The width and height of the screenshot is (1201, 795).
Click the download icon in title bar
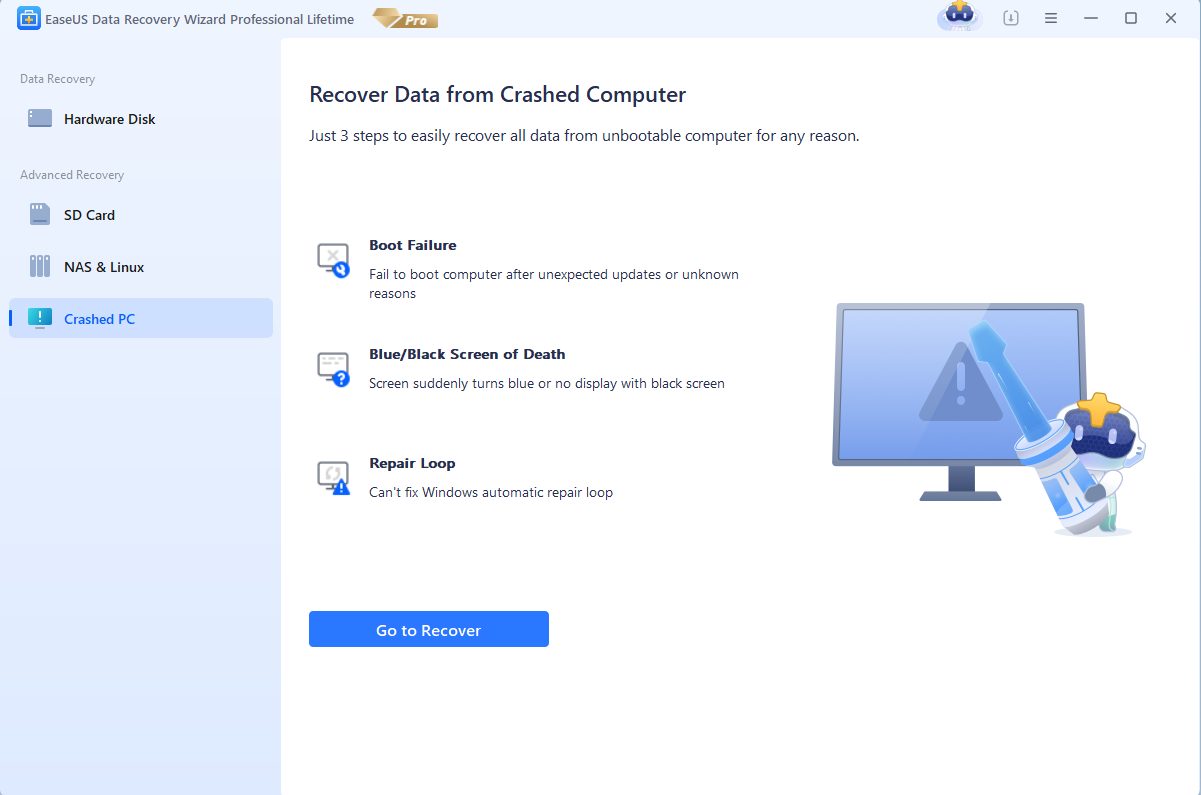[1011, 19]
